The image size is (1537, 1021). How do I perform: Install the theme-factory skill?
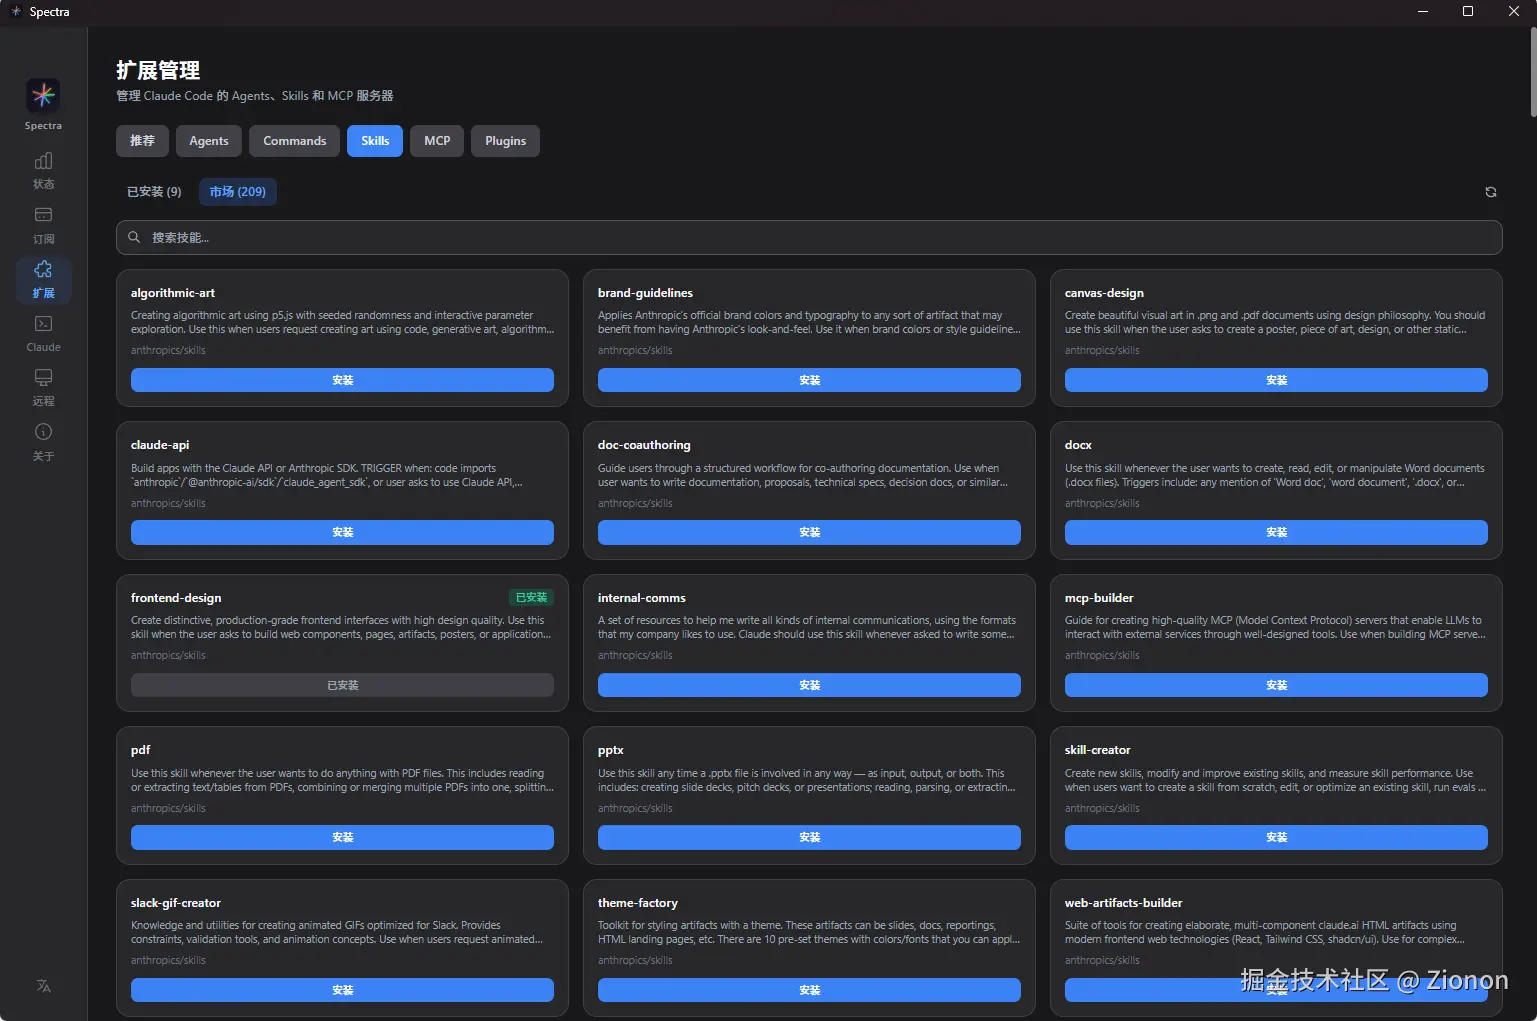point(809,990)
